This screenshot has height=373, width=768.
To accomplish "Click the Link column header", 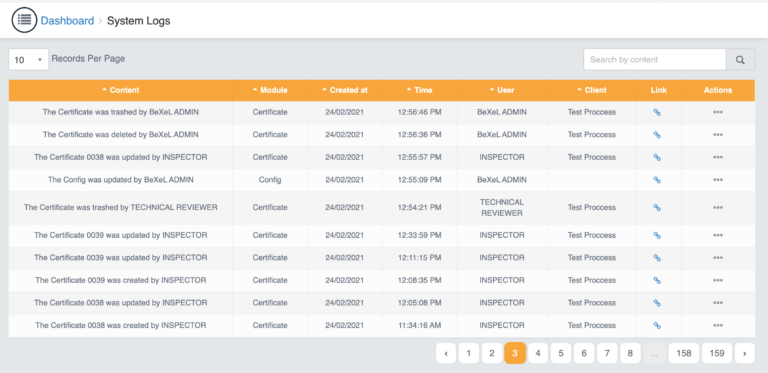I will (659, 90).
